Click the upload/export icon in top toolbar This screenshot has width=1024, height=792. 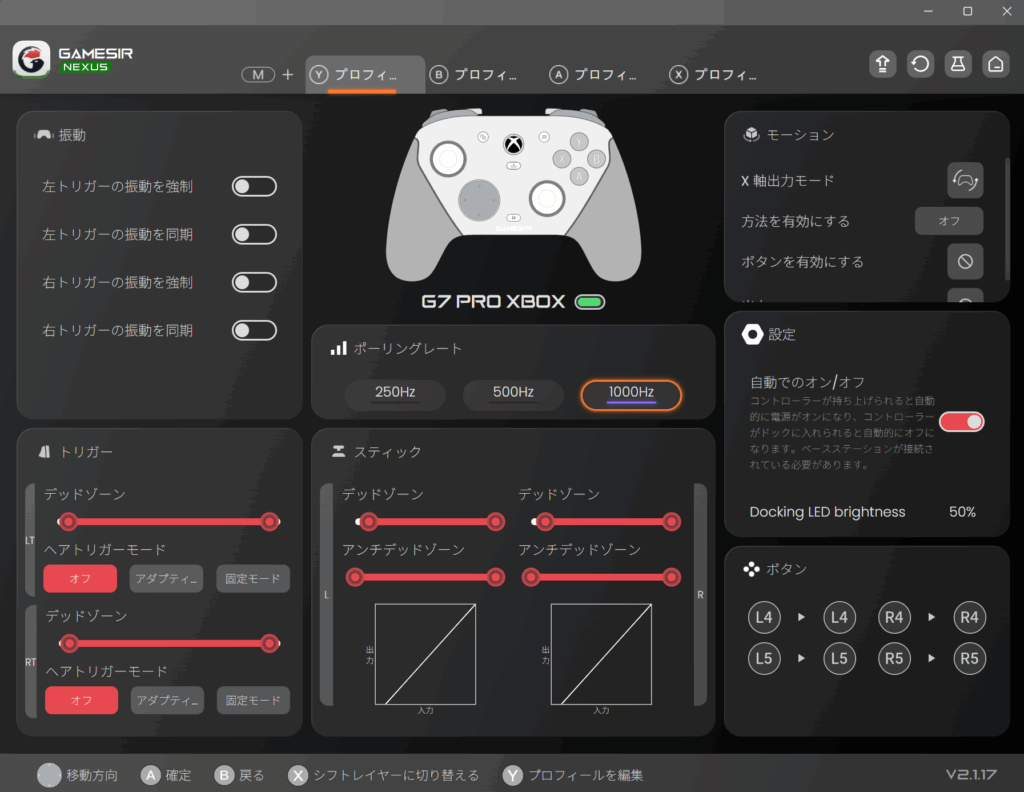click(x=883, y=64)
